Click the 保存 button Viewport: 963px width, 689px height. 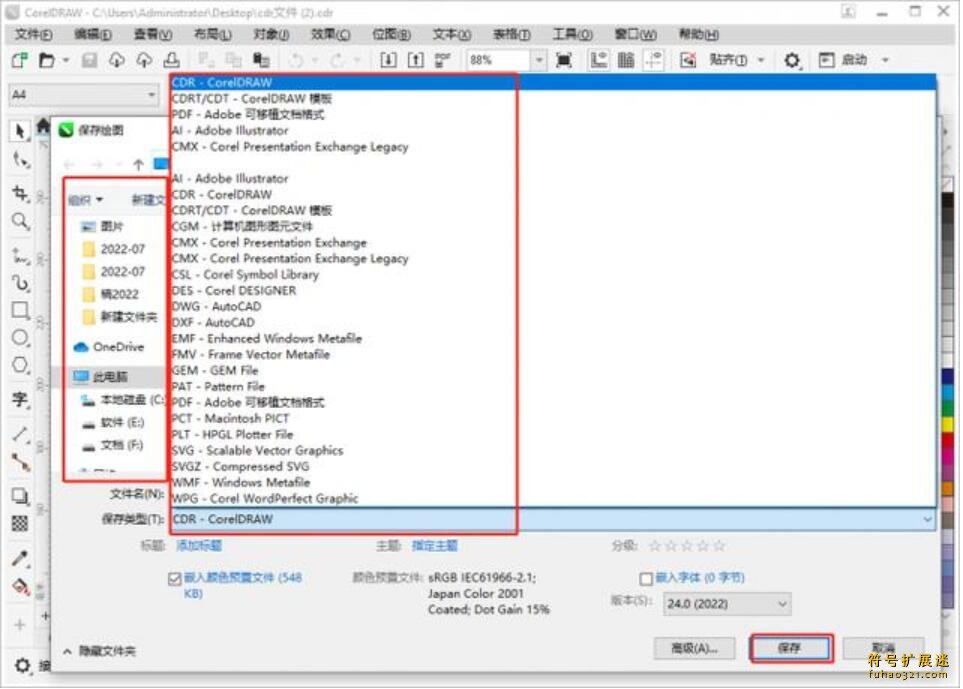pyautogui.click(x=790, y=648)
